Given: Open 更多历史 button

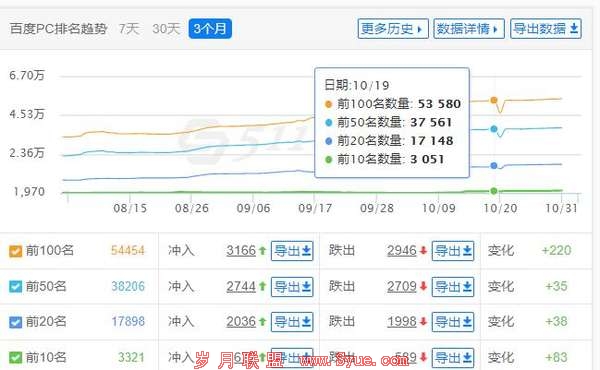Looking at the screenshot, I should click(393, 29).
